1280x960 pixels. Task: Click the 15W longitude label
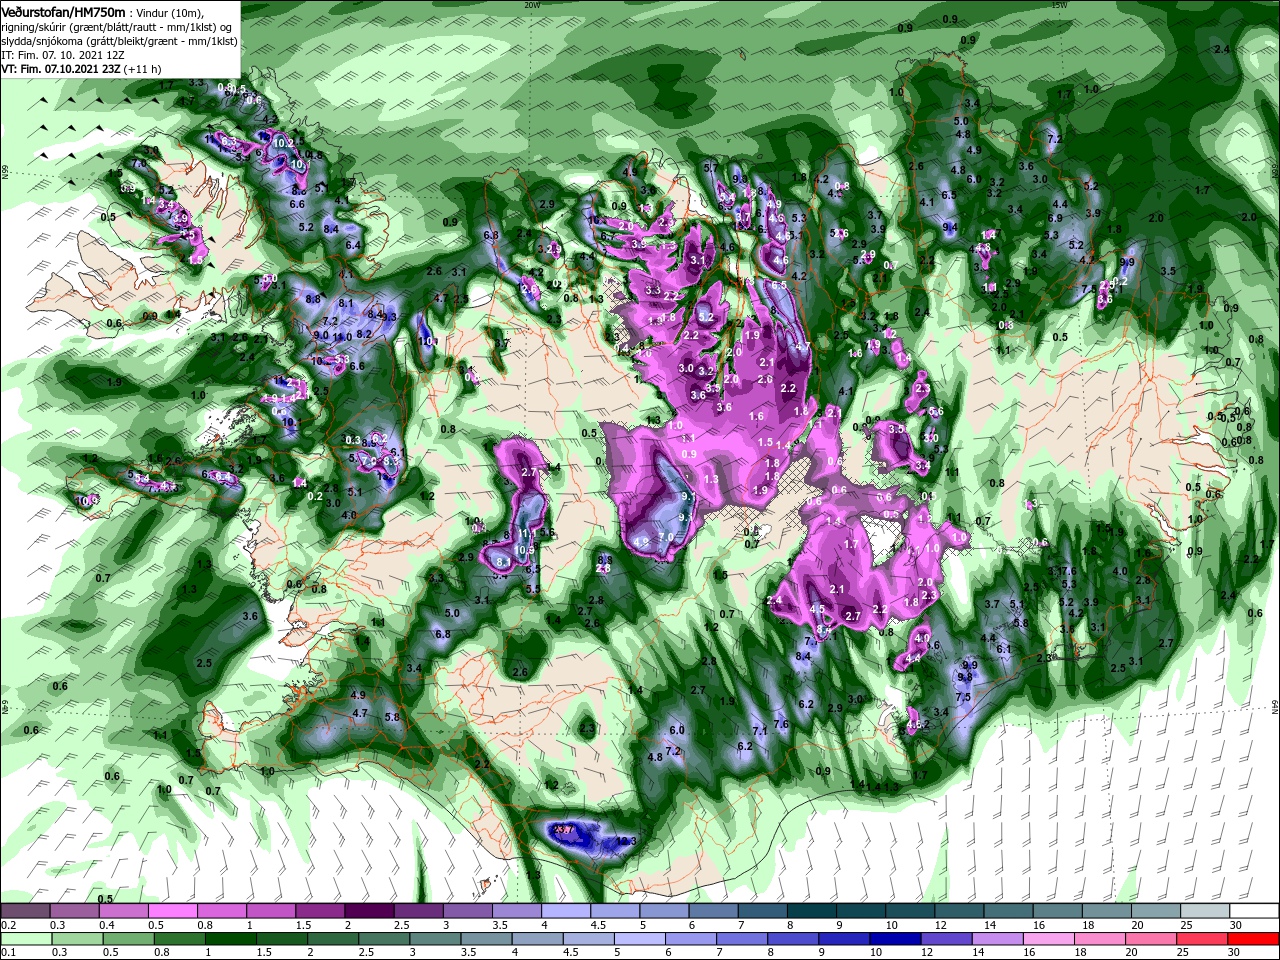[x=1059, y=5]
